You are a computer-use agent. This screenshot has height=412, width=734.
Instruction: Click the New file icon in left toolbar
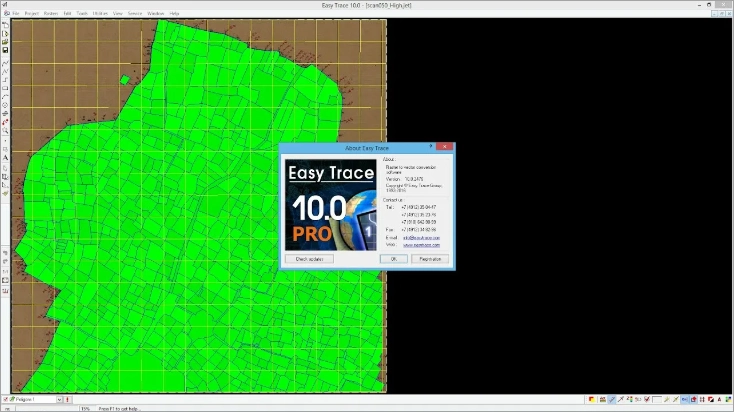tap(5, 25)
